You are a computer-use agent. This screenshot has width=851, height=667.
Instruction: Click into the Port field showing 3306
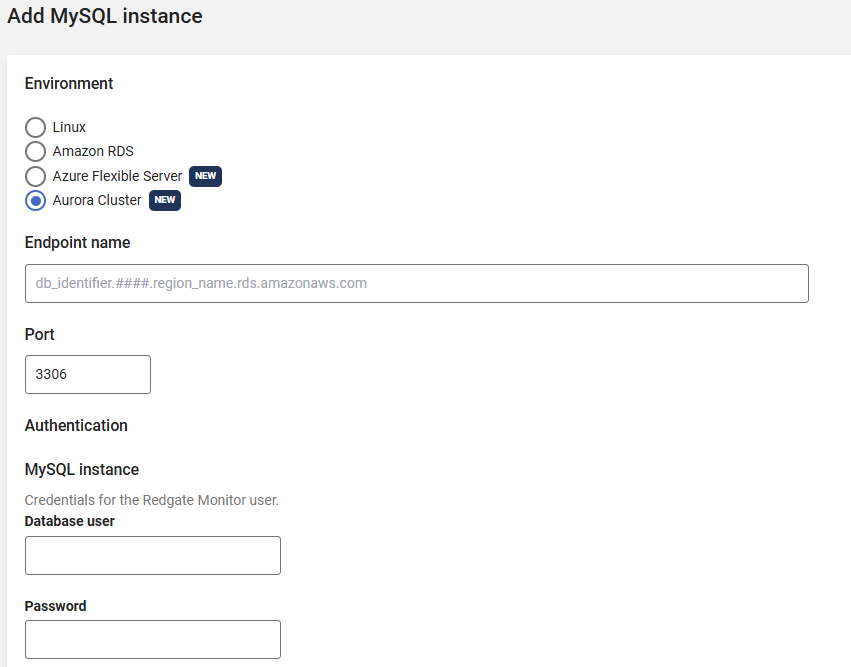[88, 374]
